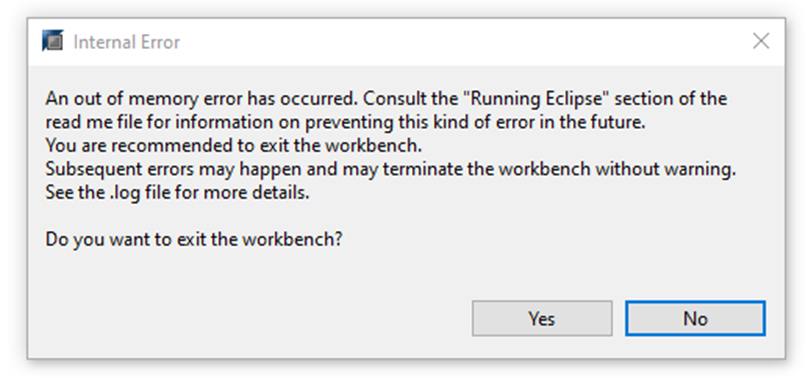Viewport: 805px width, 377px height.
Task: Click the words "without warning" in the message
Action: [x=665, y=169]
